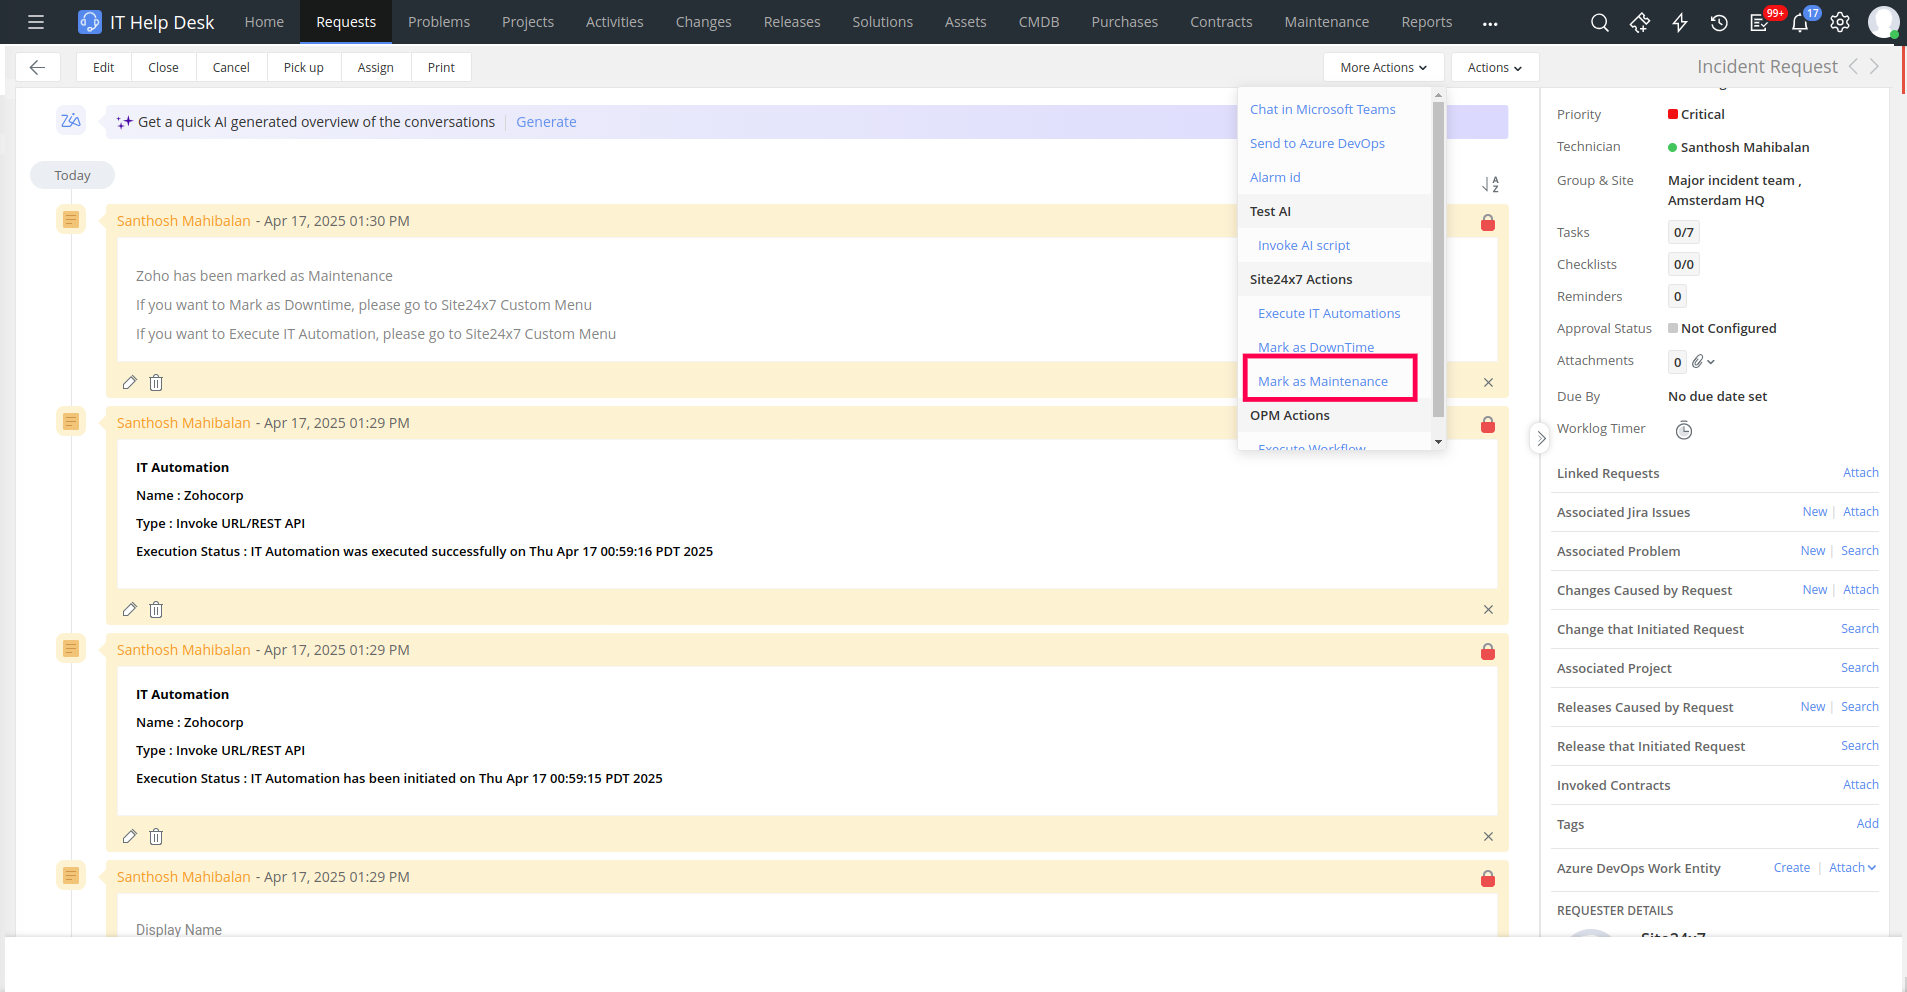1907x992 pixels.
Task: Select Chat in Microsoft Teams
Action: [x=1323, y=109]
